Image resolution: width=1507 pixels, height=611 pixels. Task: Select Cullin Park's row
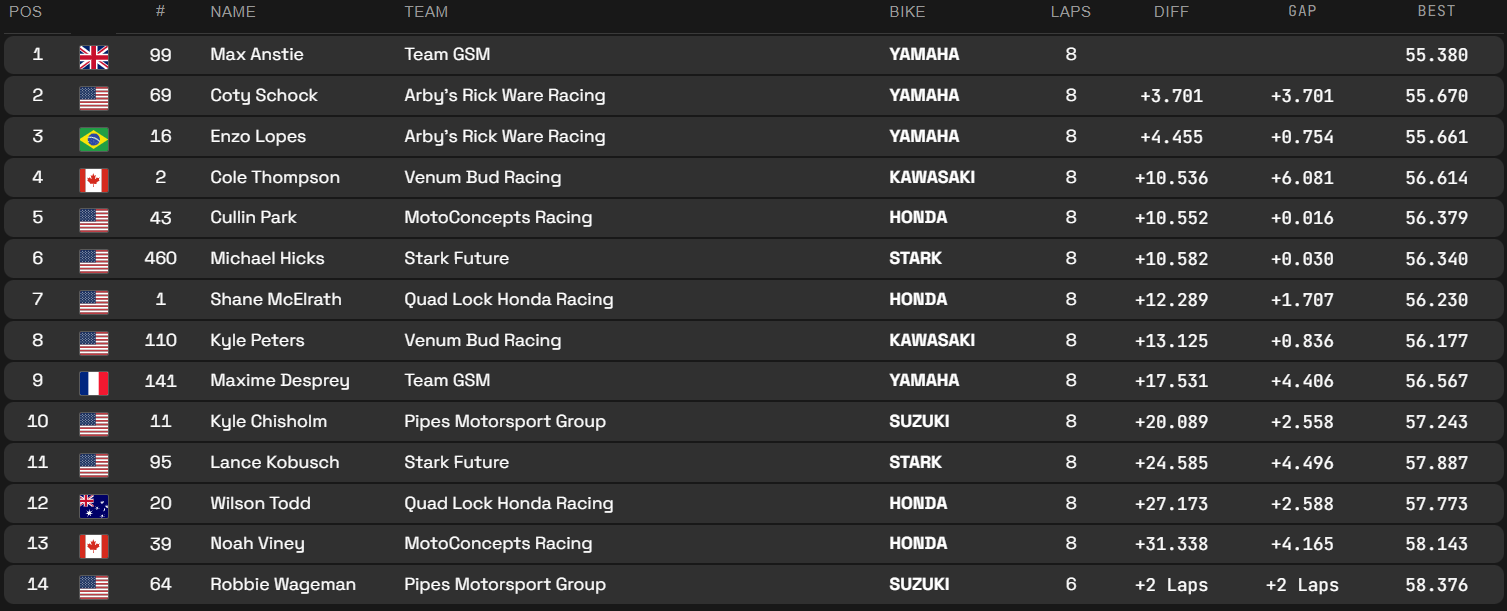coord(753,218)
